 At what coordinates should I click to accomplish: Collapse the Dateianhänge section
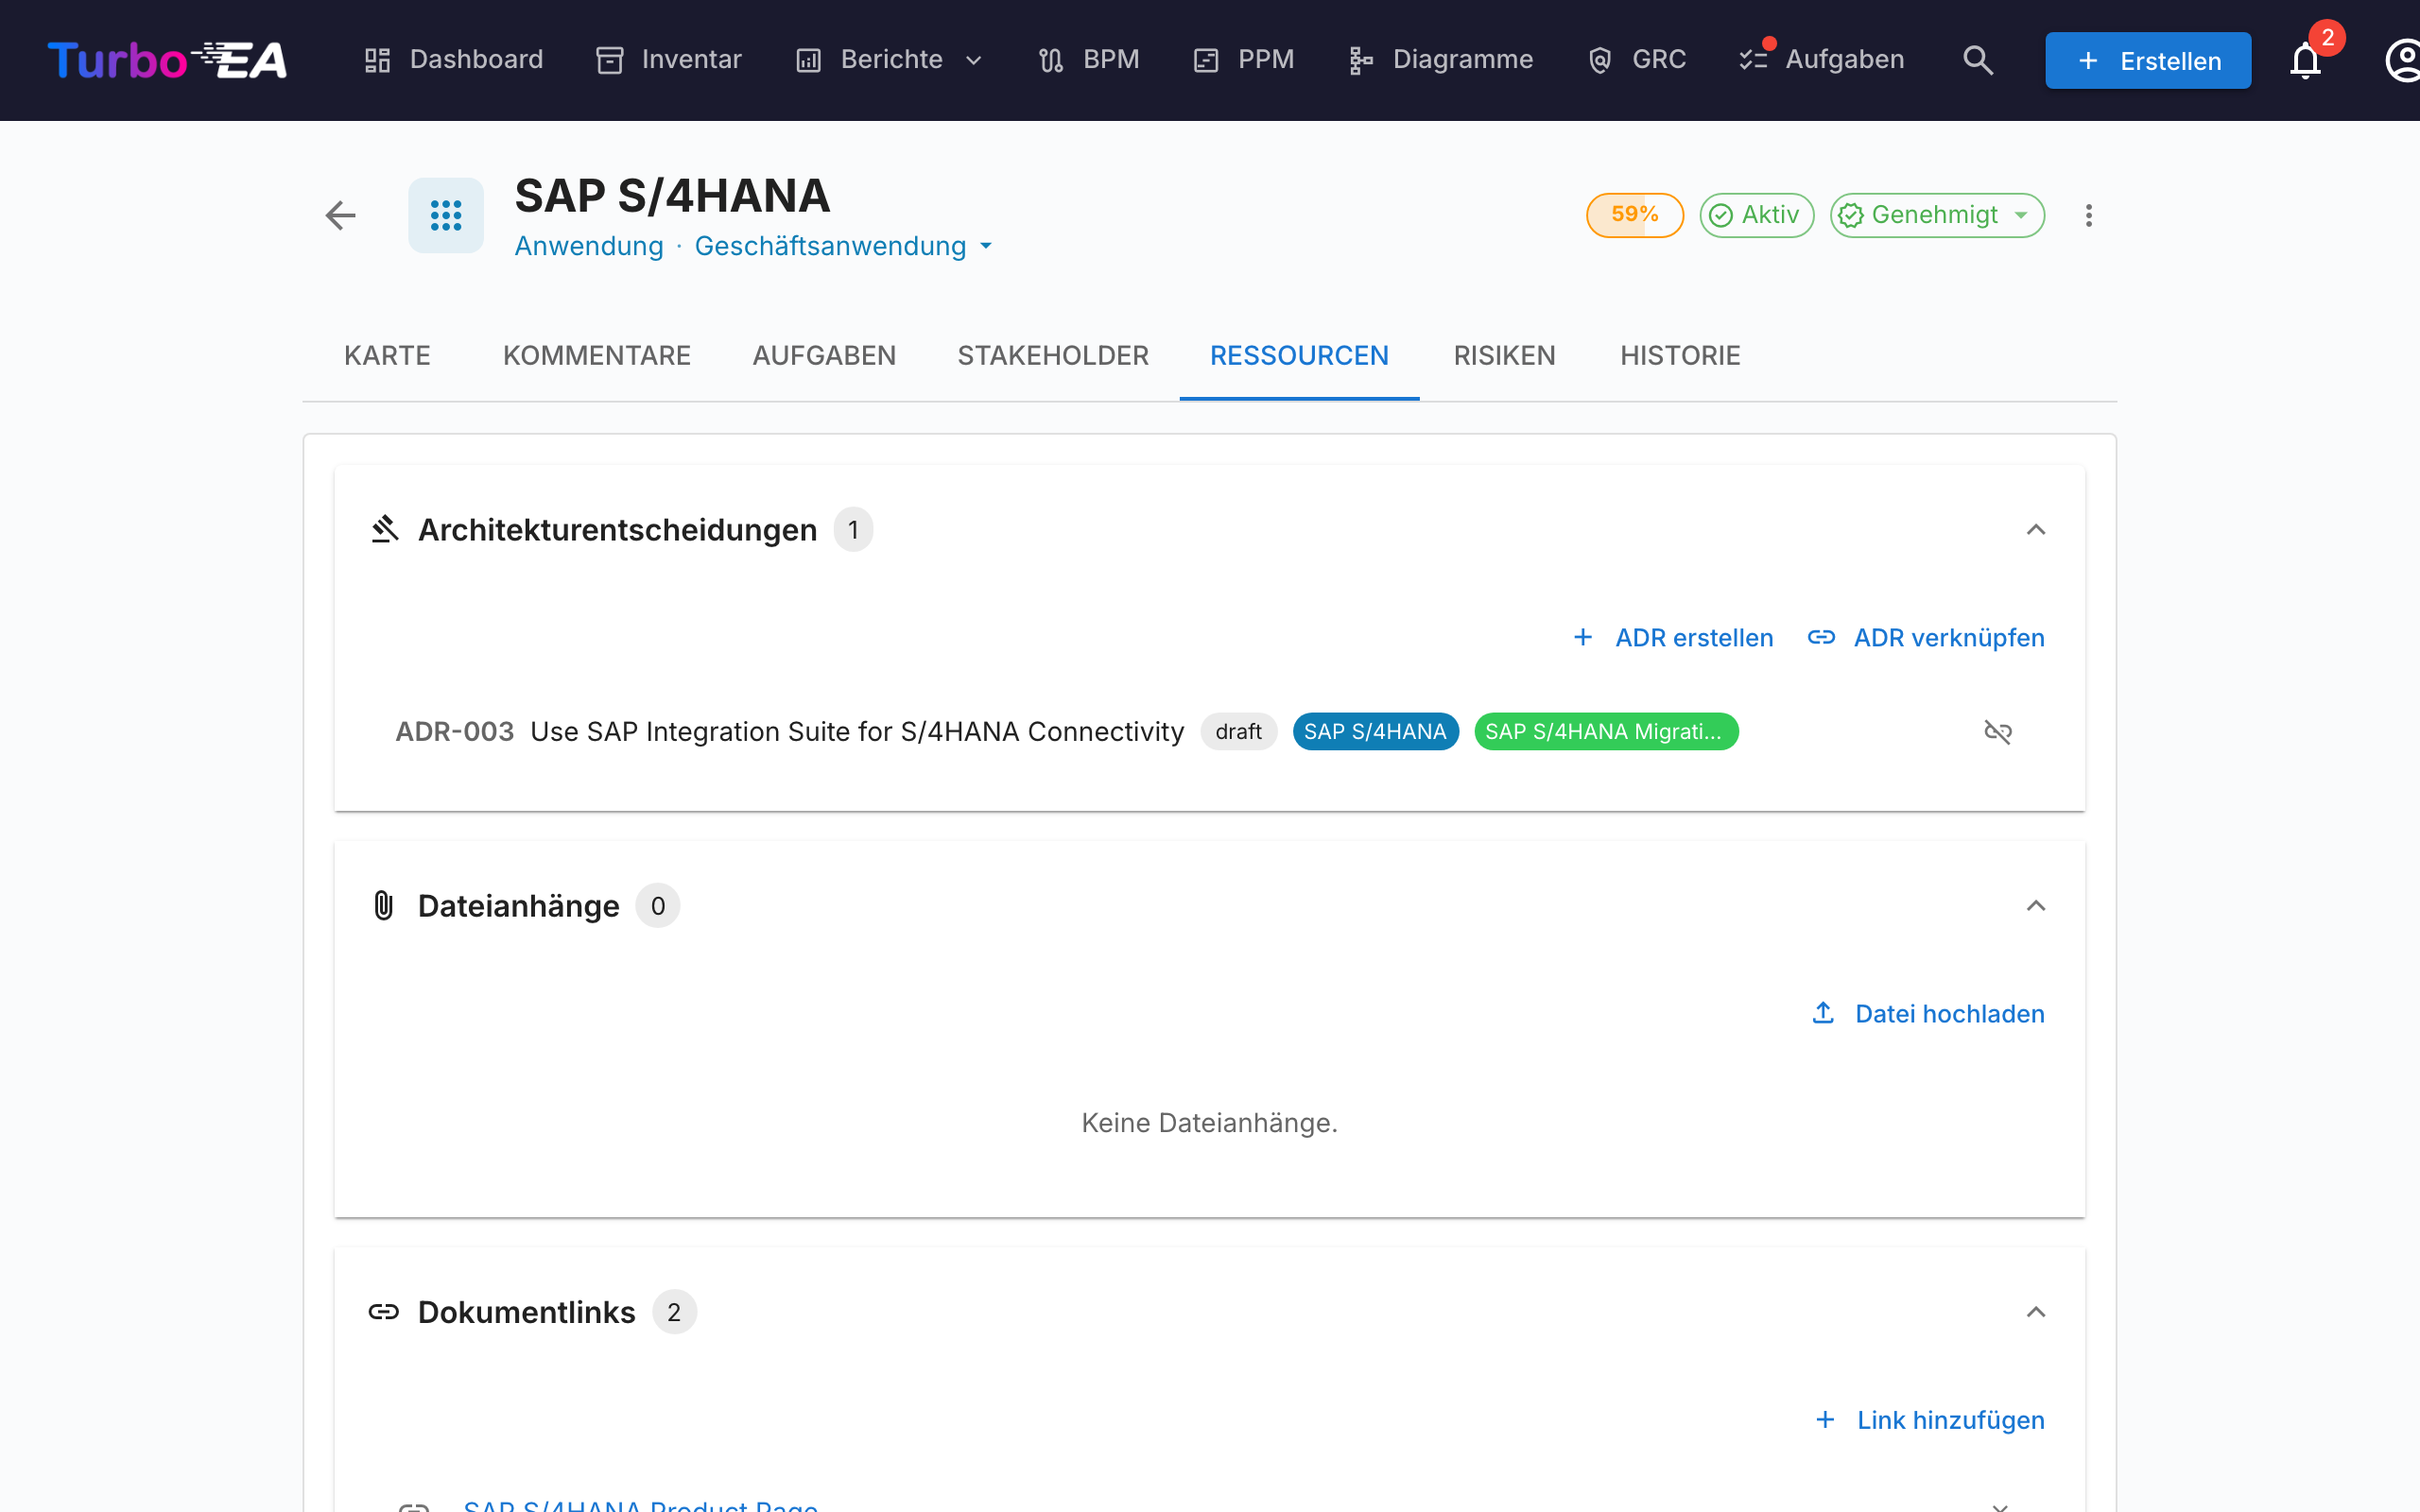pyautogui.click(x=2035, y=906)
